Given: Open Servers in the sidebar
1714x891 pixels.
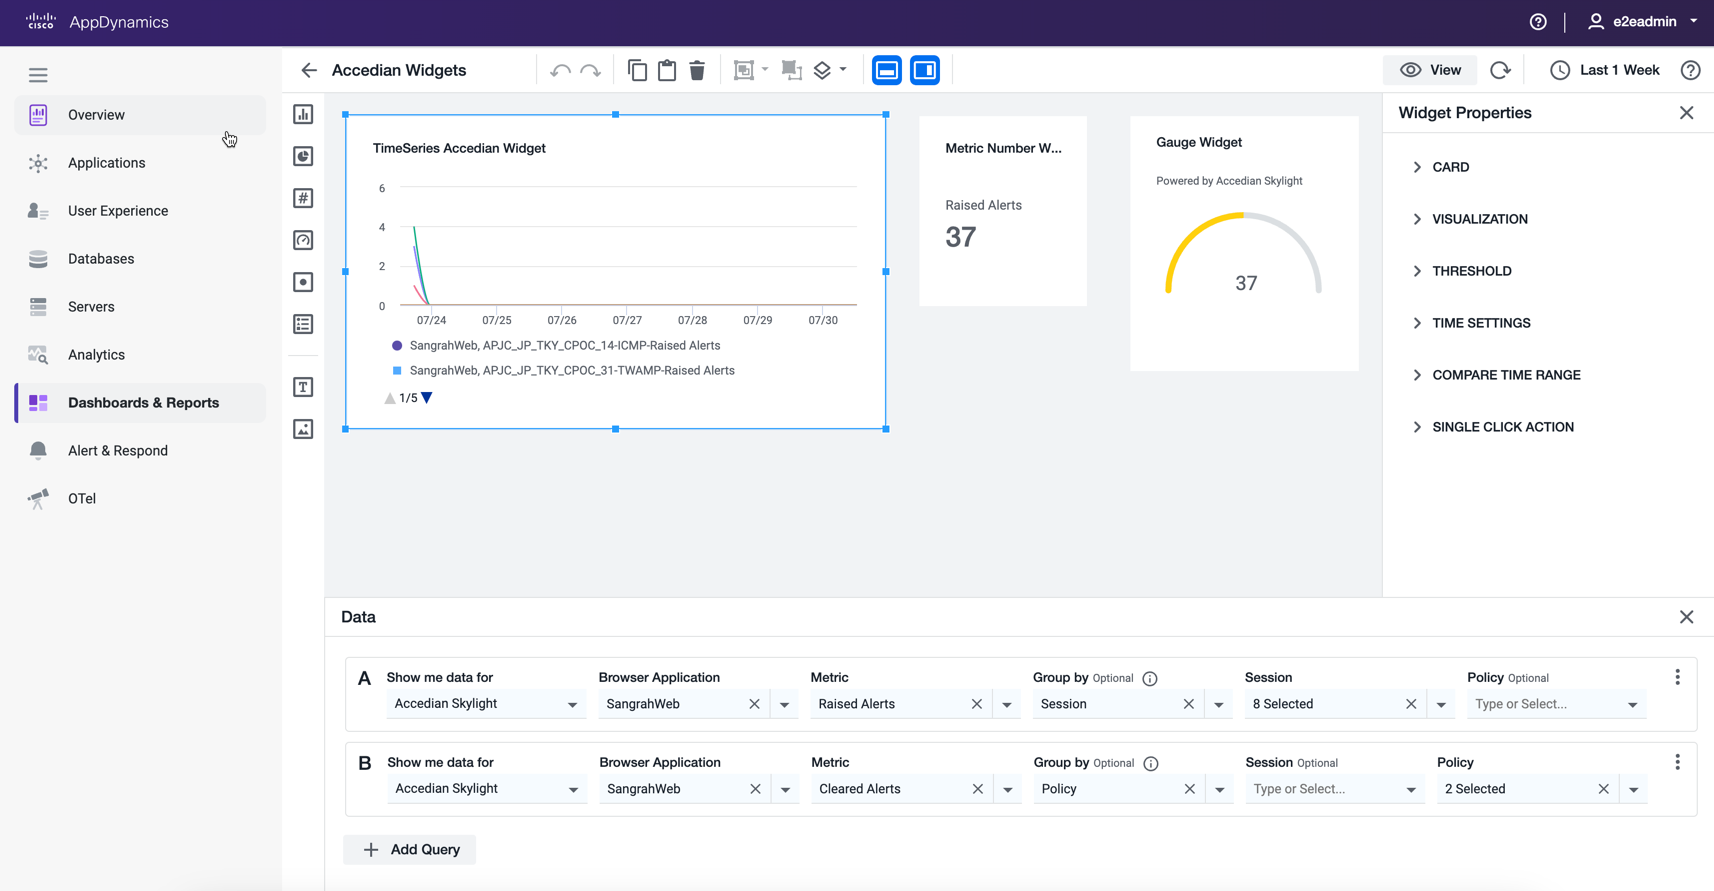Looking at the screenshot, I should [141, 307].
